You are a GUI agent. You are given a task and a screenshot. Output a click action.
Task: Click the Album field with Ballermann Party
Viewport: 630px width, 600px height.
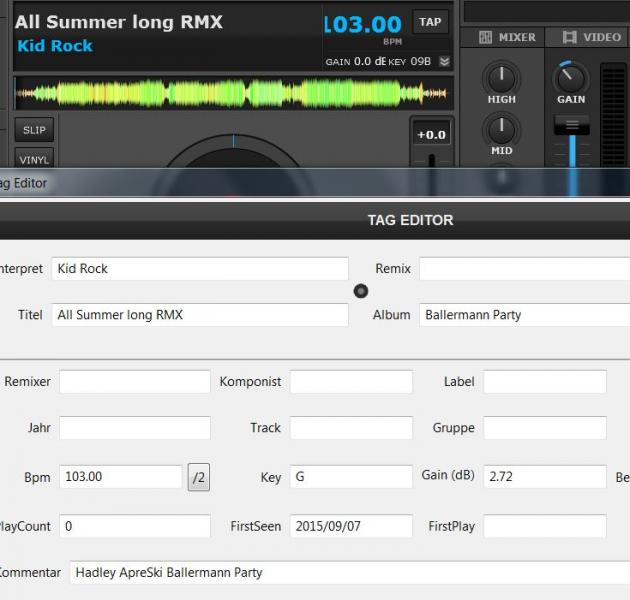(x=524, y=315)
